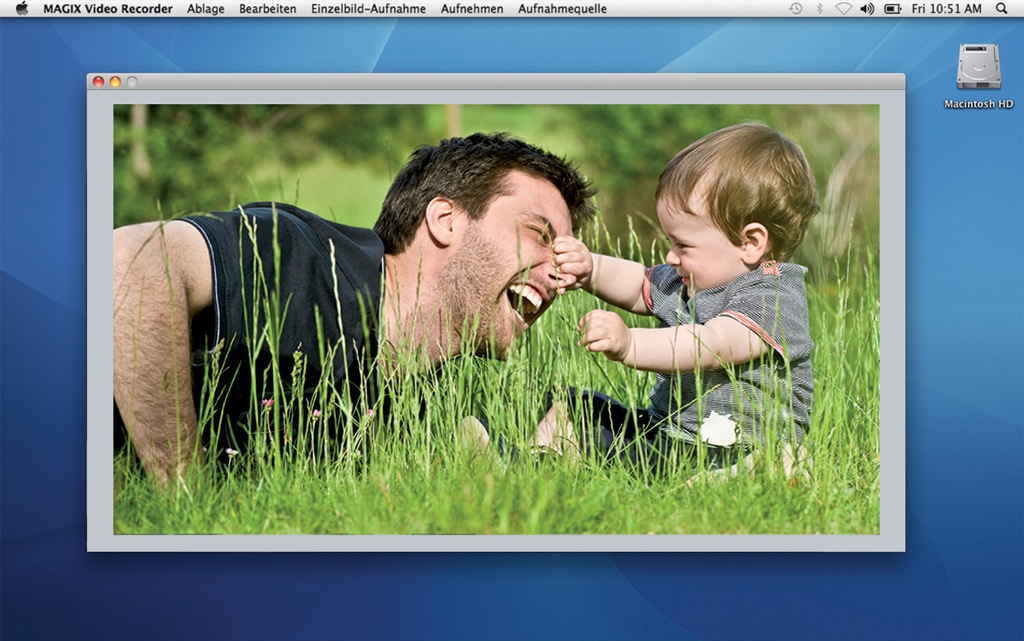Viewport: 1024px width, 641px height.
Task: Open the Wi-Fi status menu
Action: 843,9
